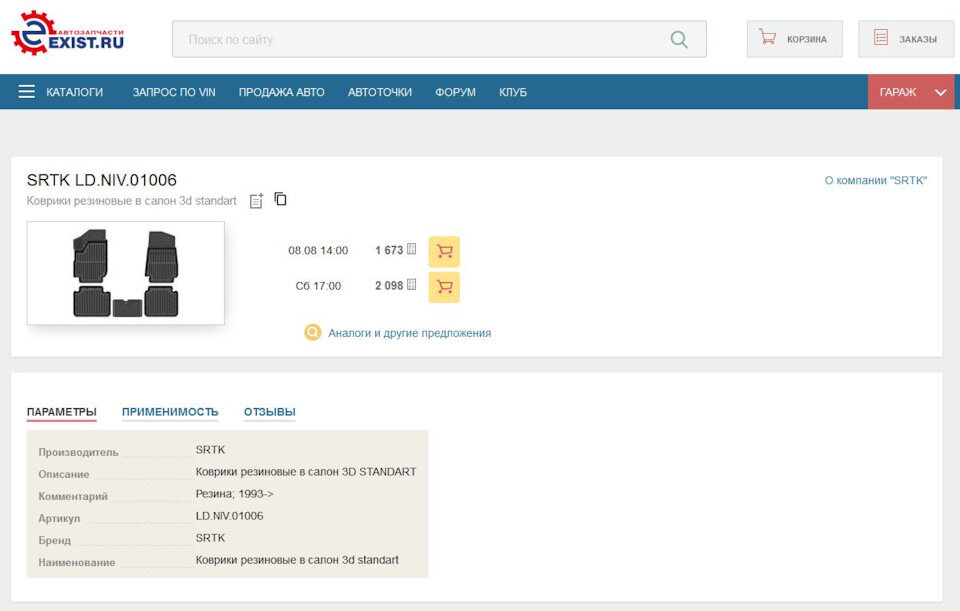The image size is (960, 611).
Task: Click info icon next to price 2 098
Action: (x=411, y=285)
